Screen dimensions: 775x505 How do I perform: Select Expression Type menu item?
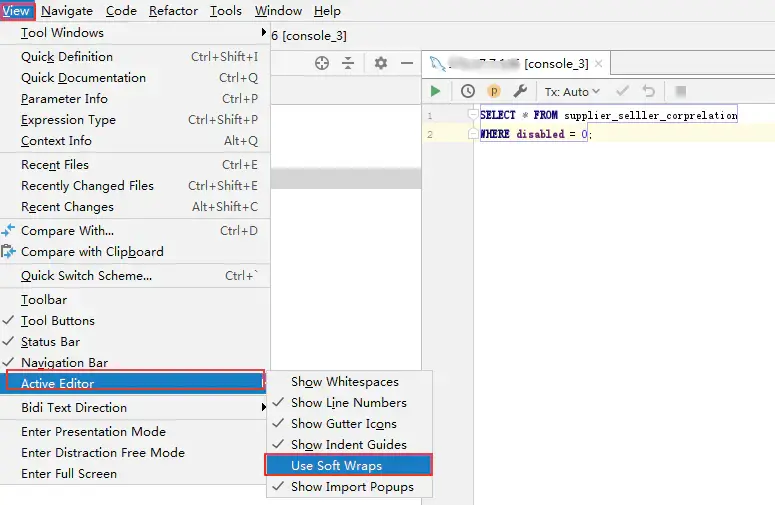click(x=134, y=120)
